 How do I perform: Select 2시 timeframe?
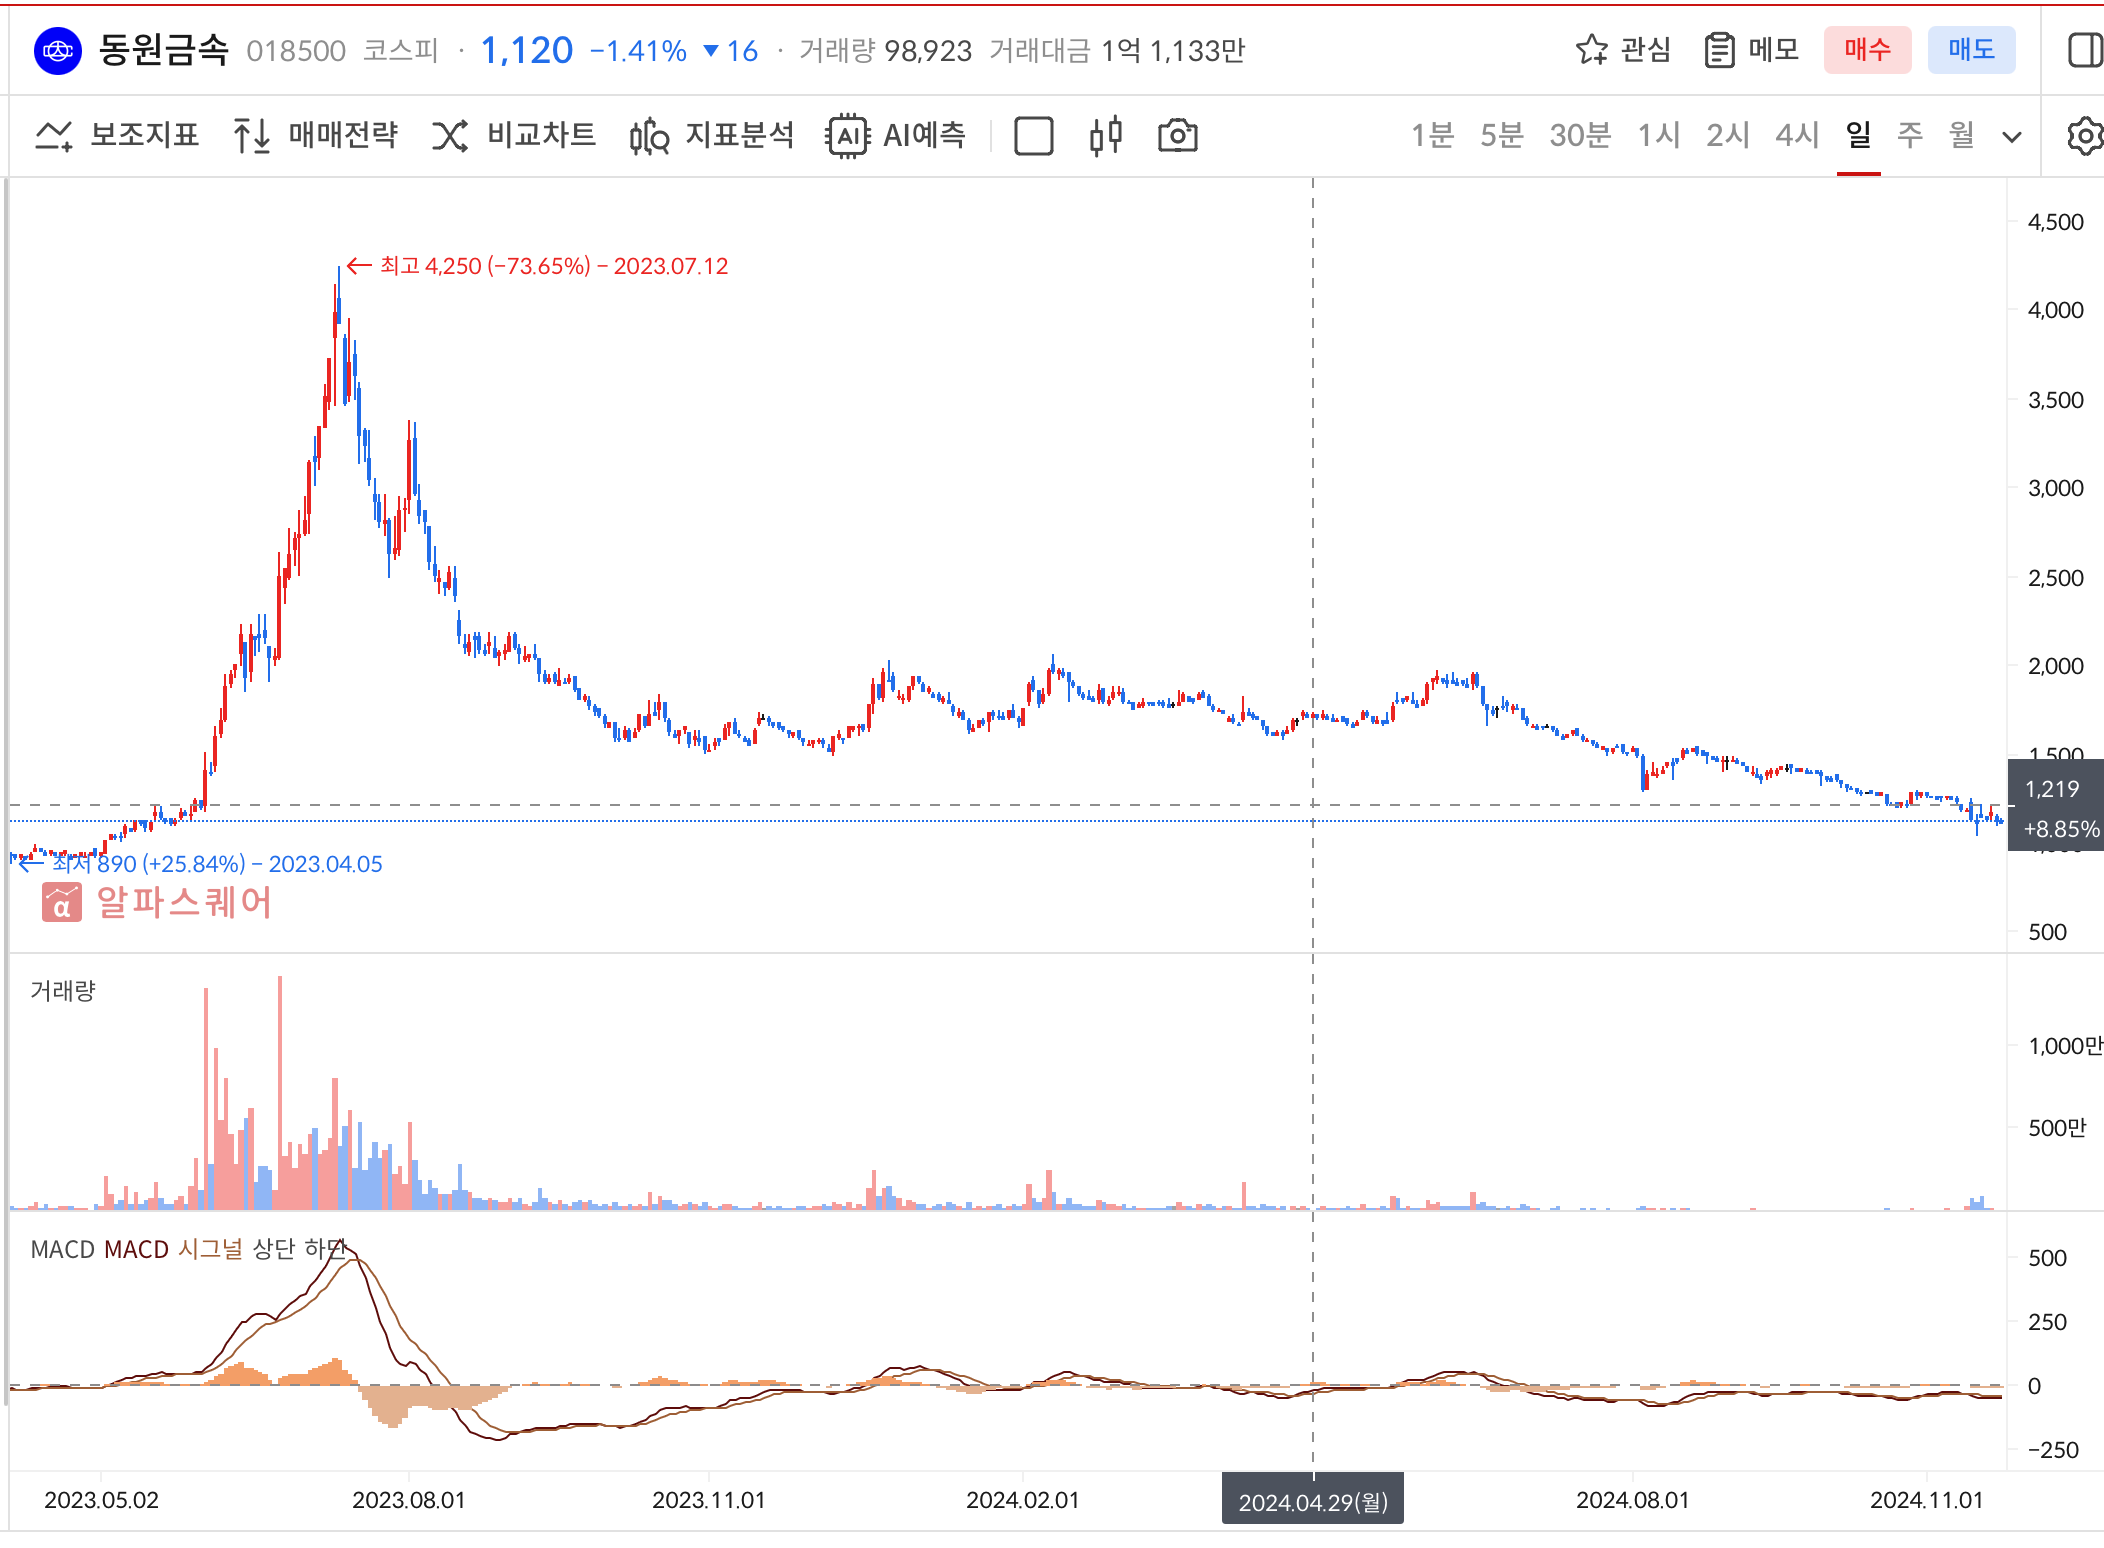pyautogui.click(x=1727, y=135)
